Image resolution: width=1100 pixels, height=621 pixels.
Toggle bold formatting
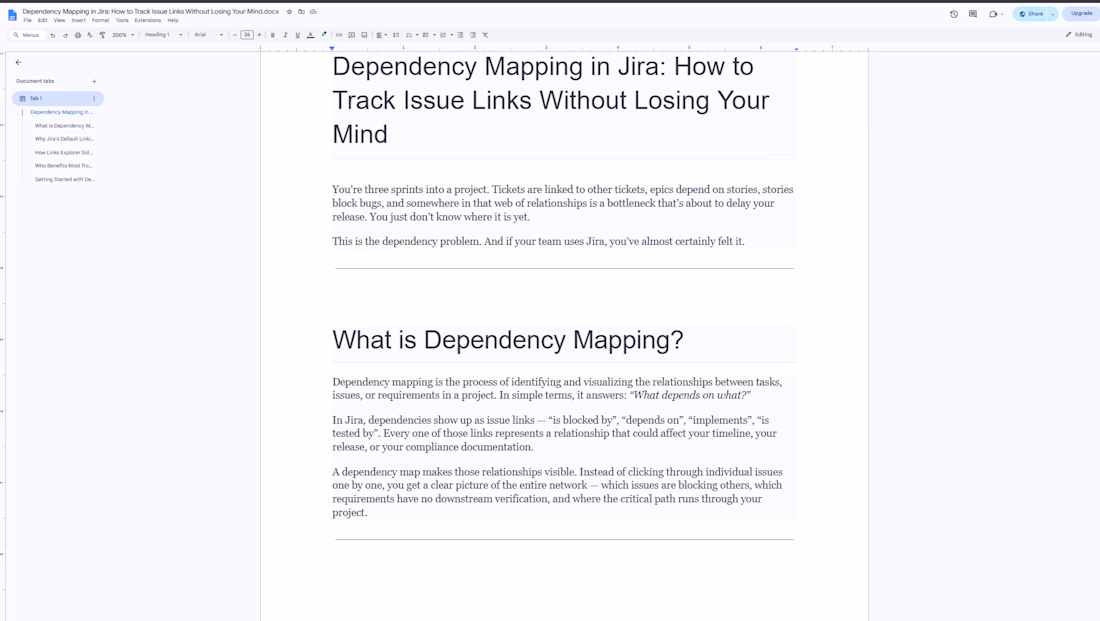coord(273,35)
